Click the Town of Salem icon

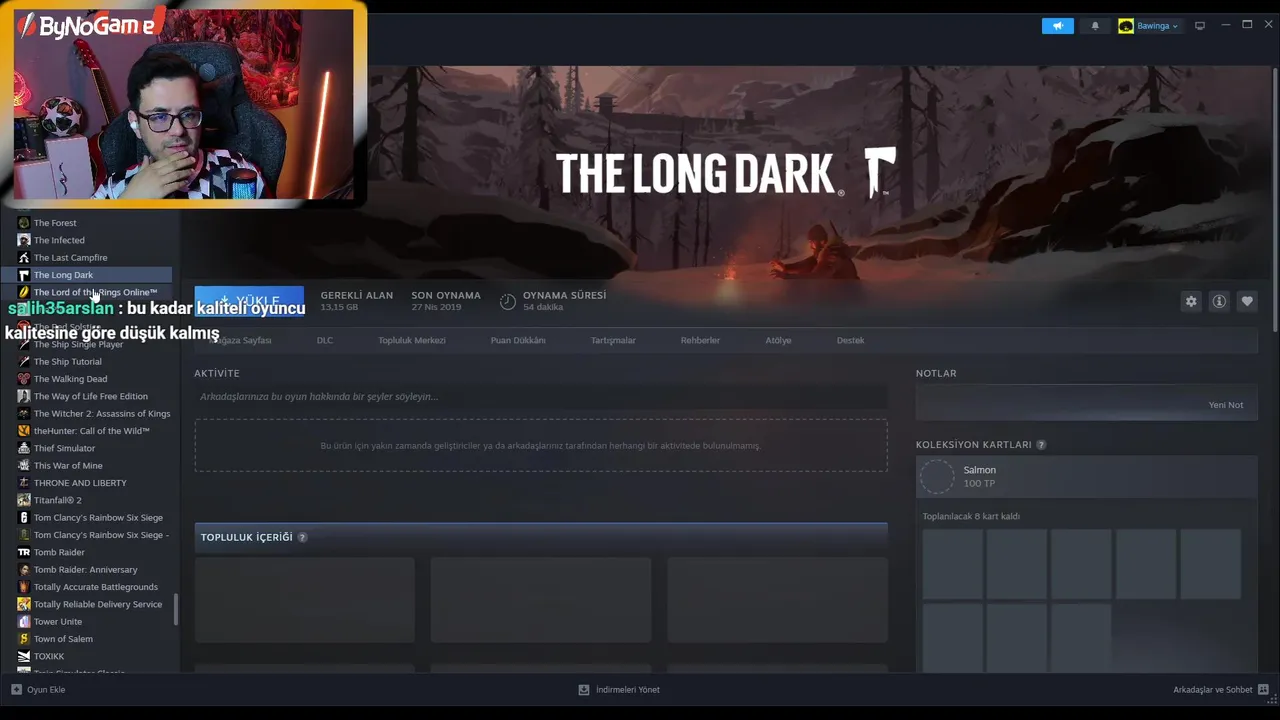(24, 639)
